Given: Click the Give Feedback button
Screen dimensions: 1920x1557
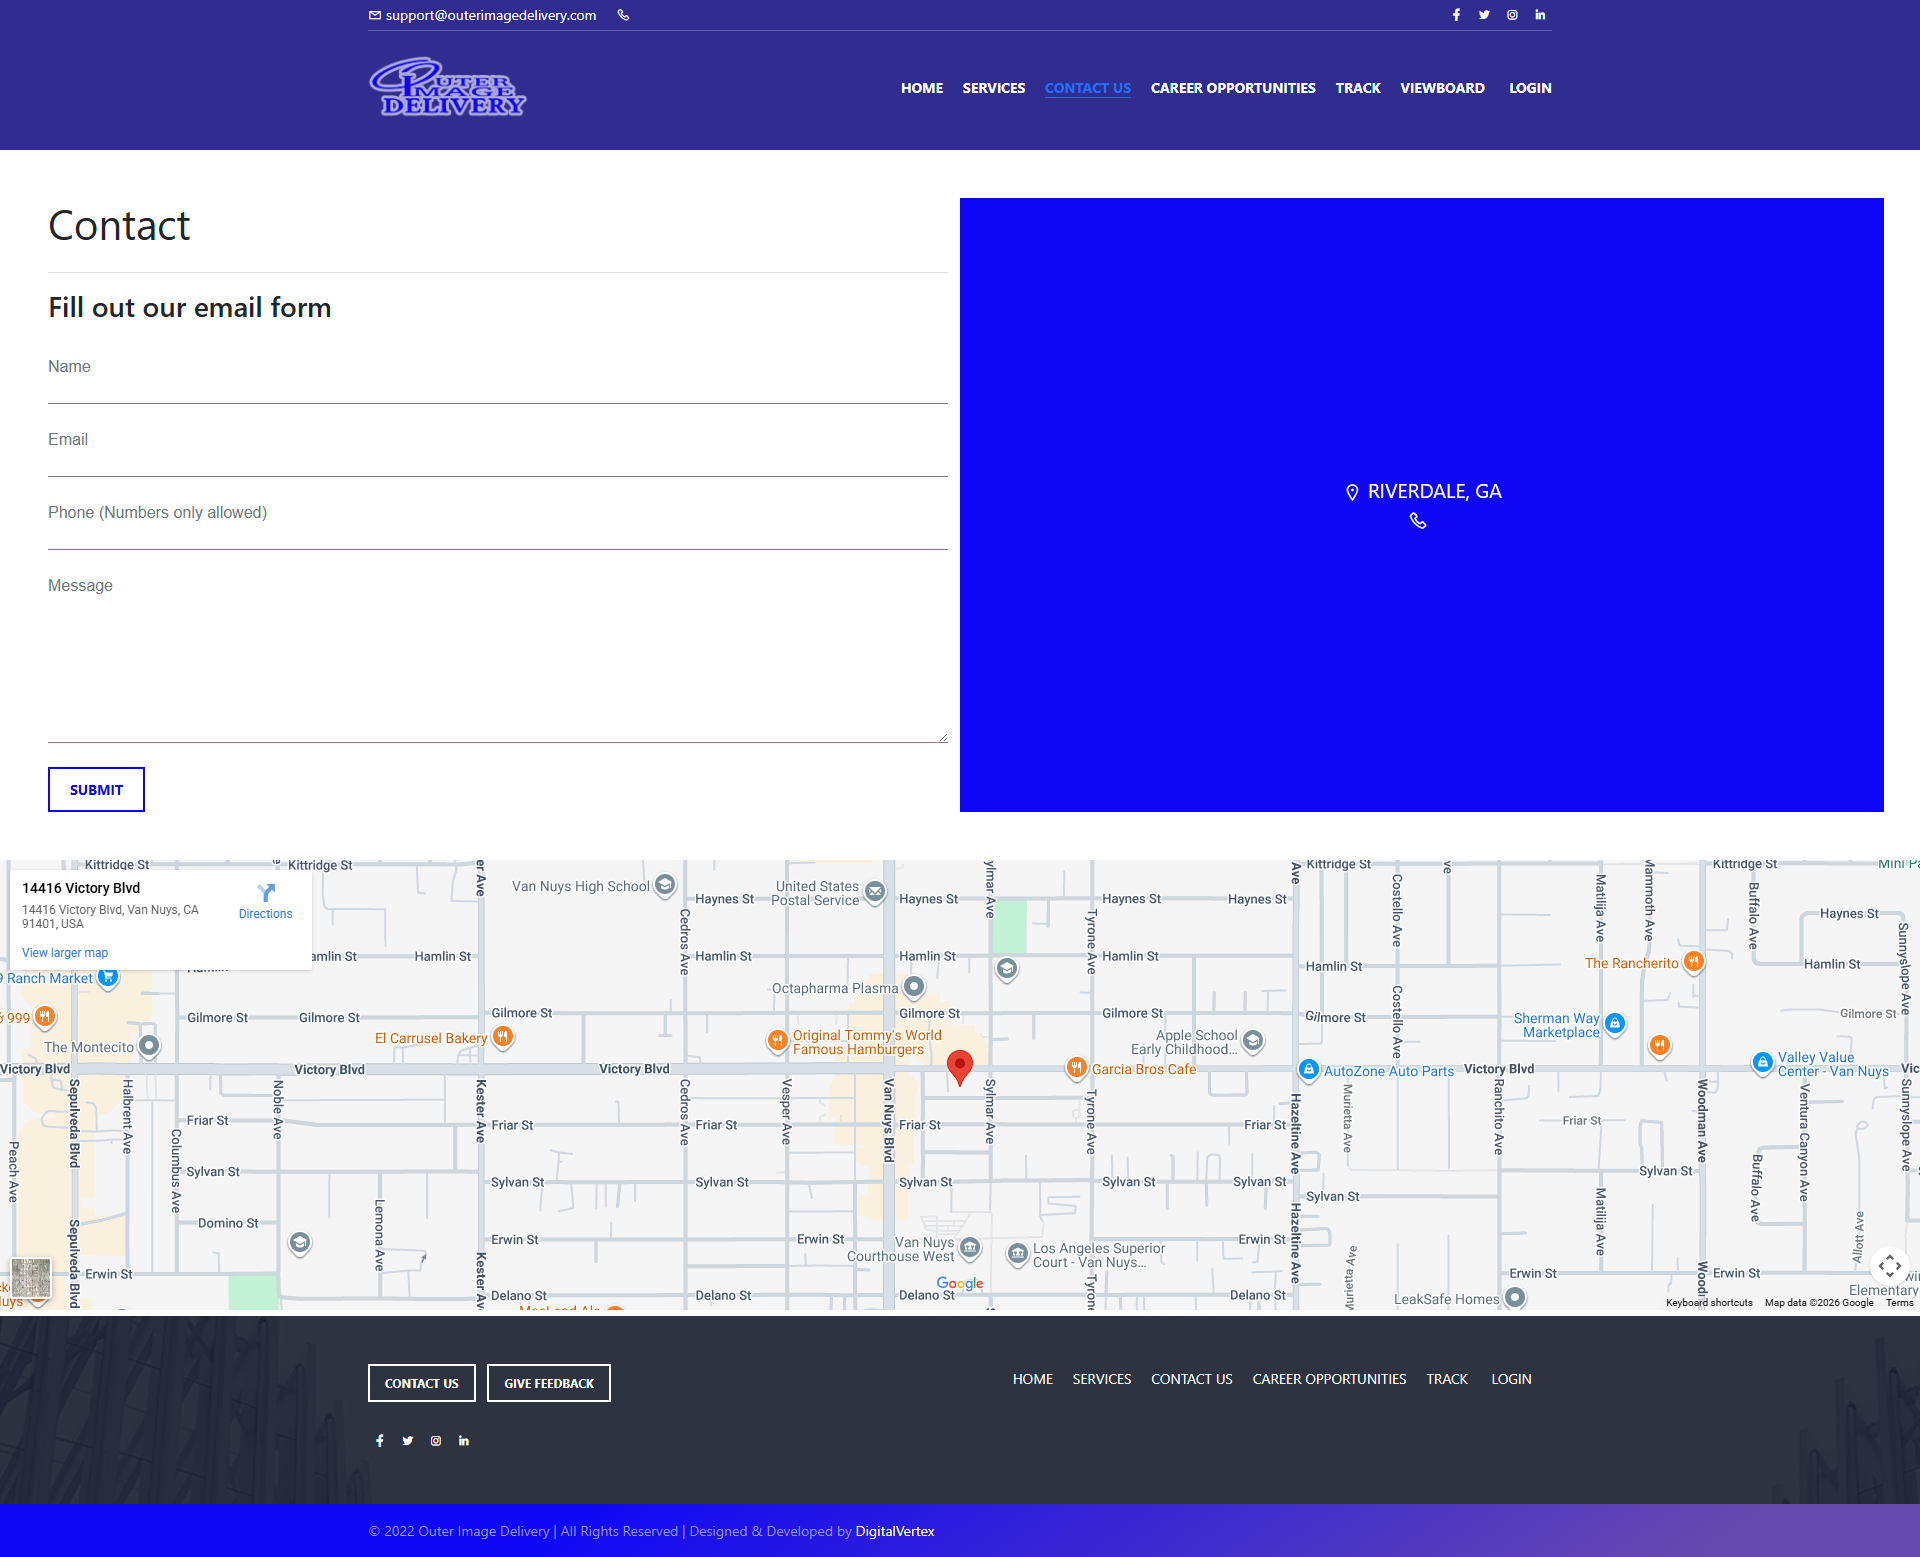Looking at the screenshot, I should [x=549, y=1383].
